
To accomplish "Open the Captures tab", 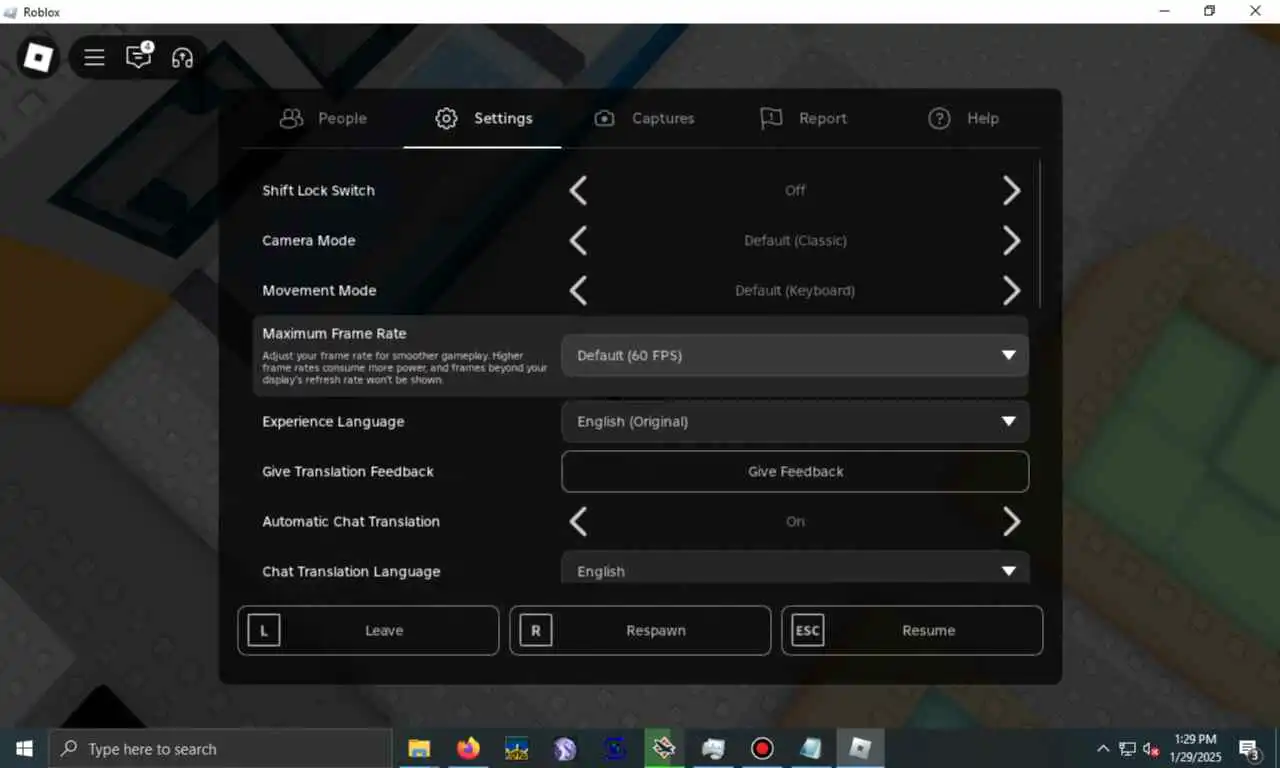I will pos(643,118).
